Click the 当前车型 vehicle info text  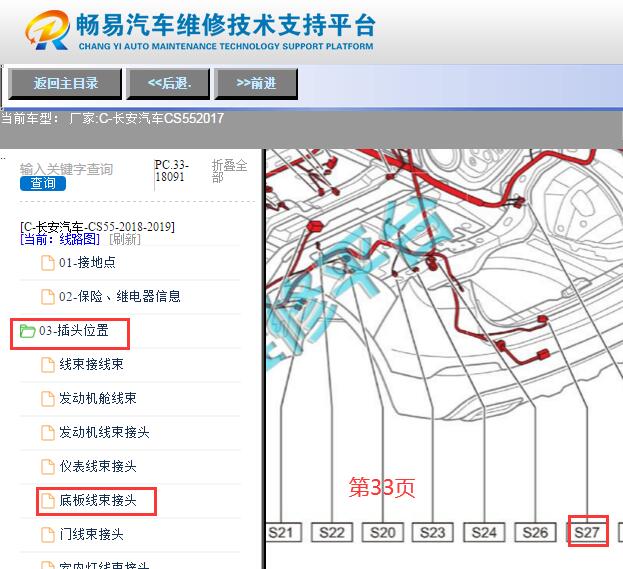click(112, 118)
